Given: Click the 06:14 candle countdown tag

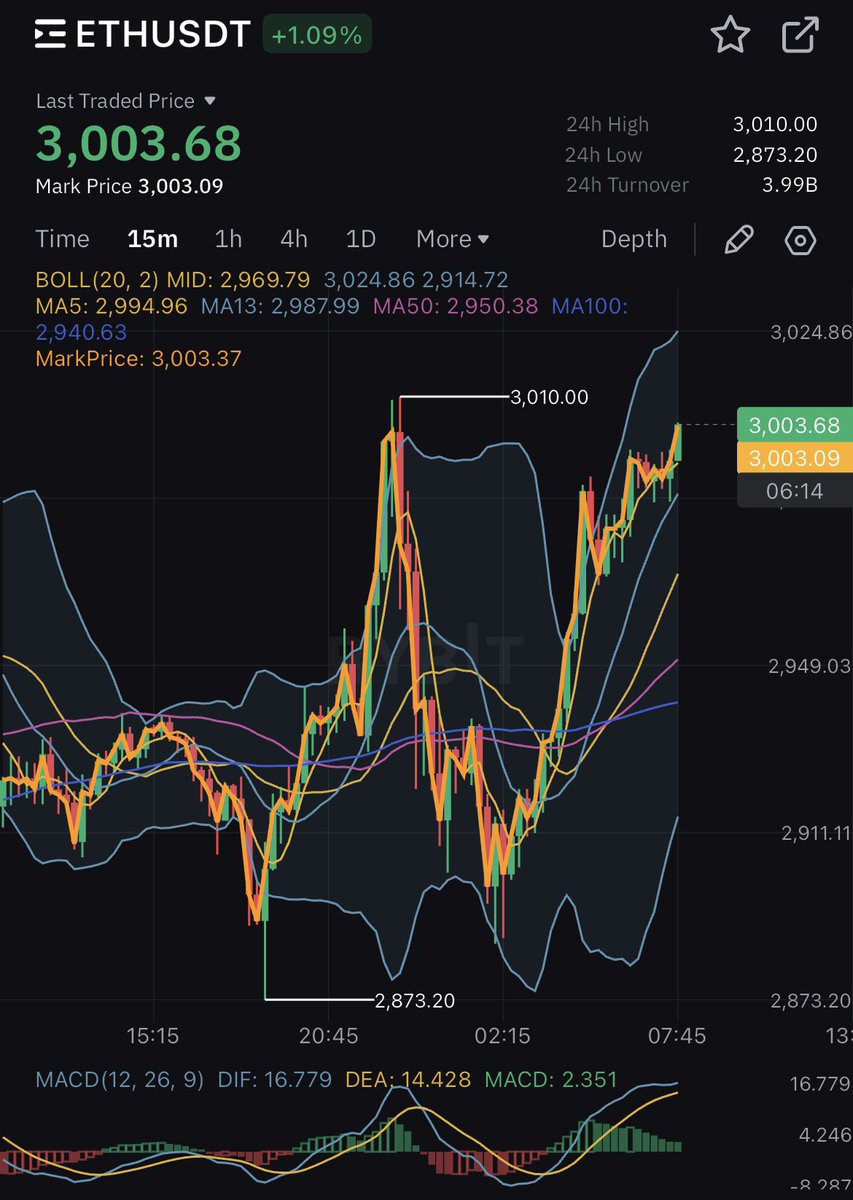Looking at the screenshot, I should [794, 491].
